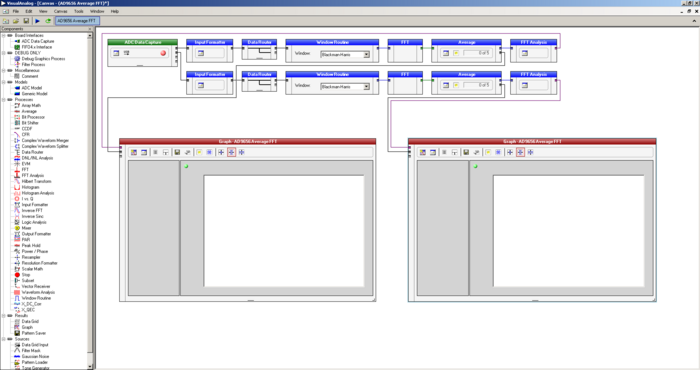Open the View menu

tap(43, 11)
